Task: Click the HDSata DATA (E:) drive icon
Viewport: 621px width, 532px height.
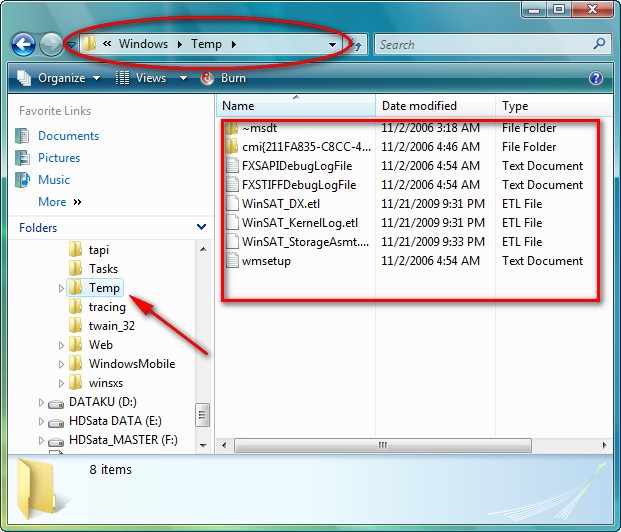Action: (56, 423)
